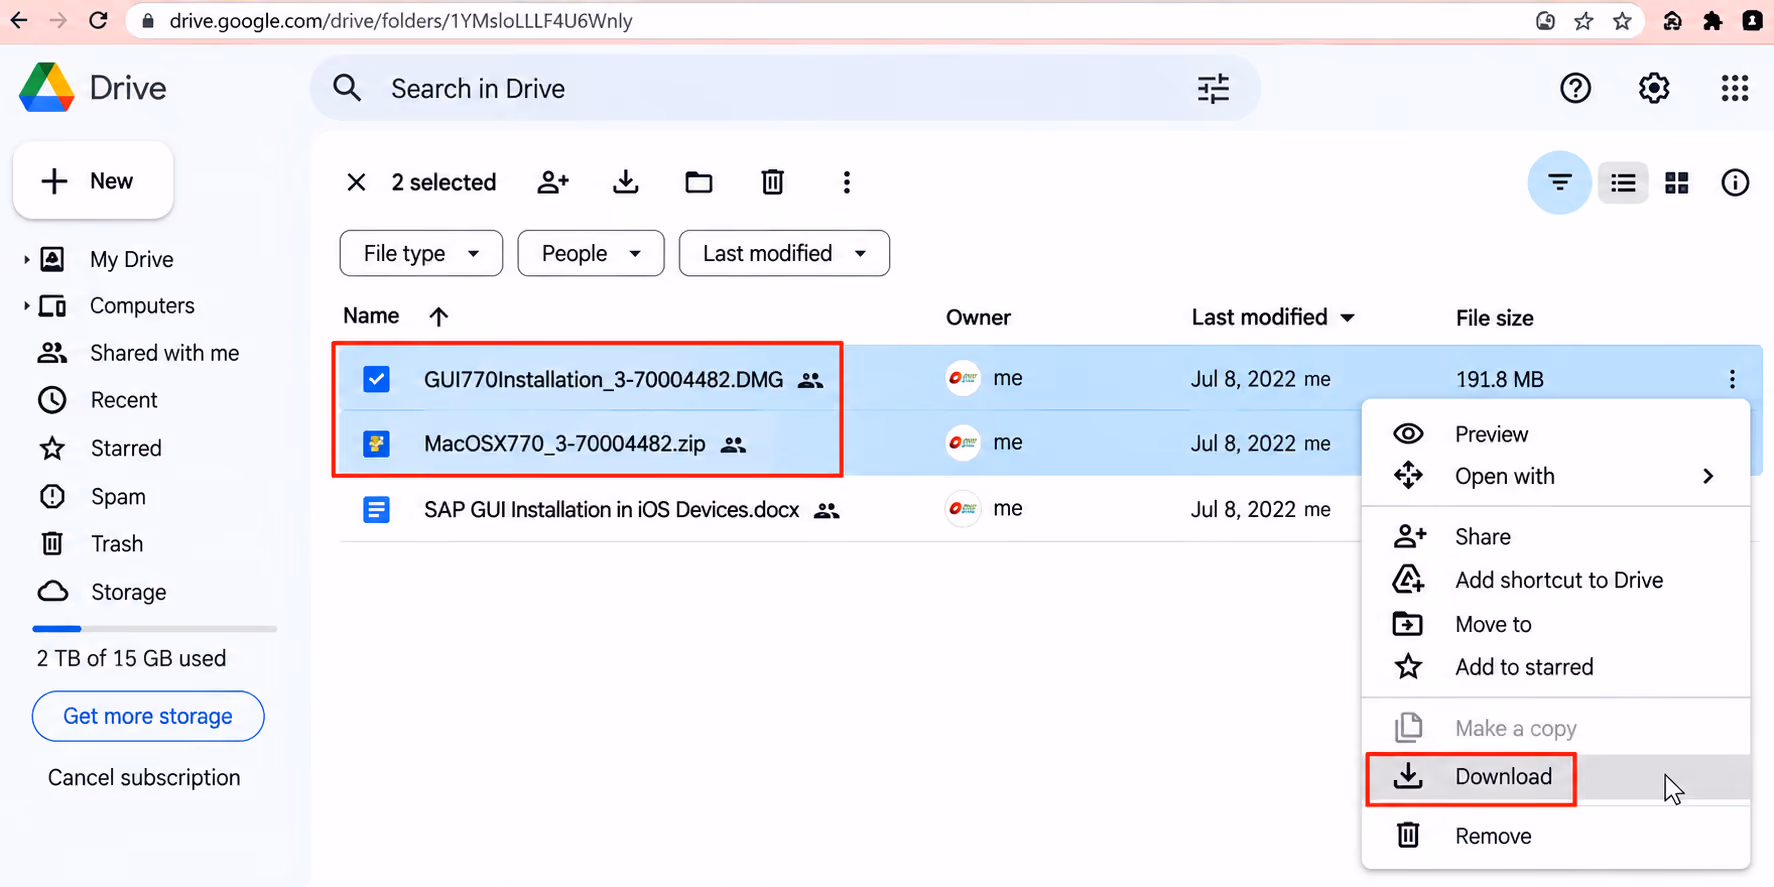The height and width of the screenshot is (887, 1774).
Task: Choose Preview from context menu
Action: pyautogui.click(x=1556, y=434)
